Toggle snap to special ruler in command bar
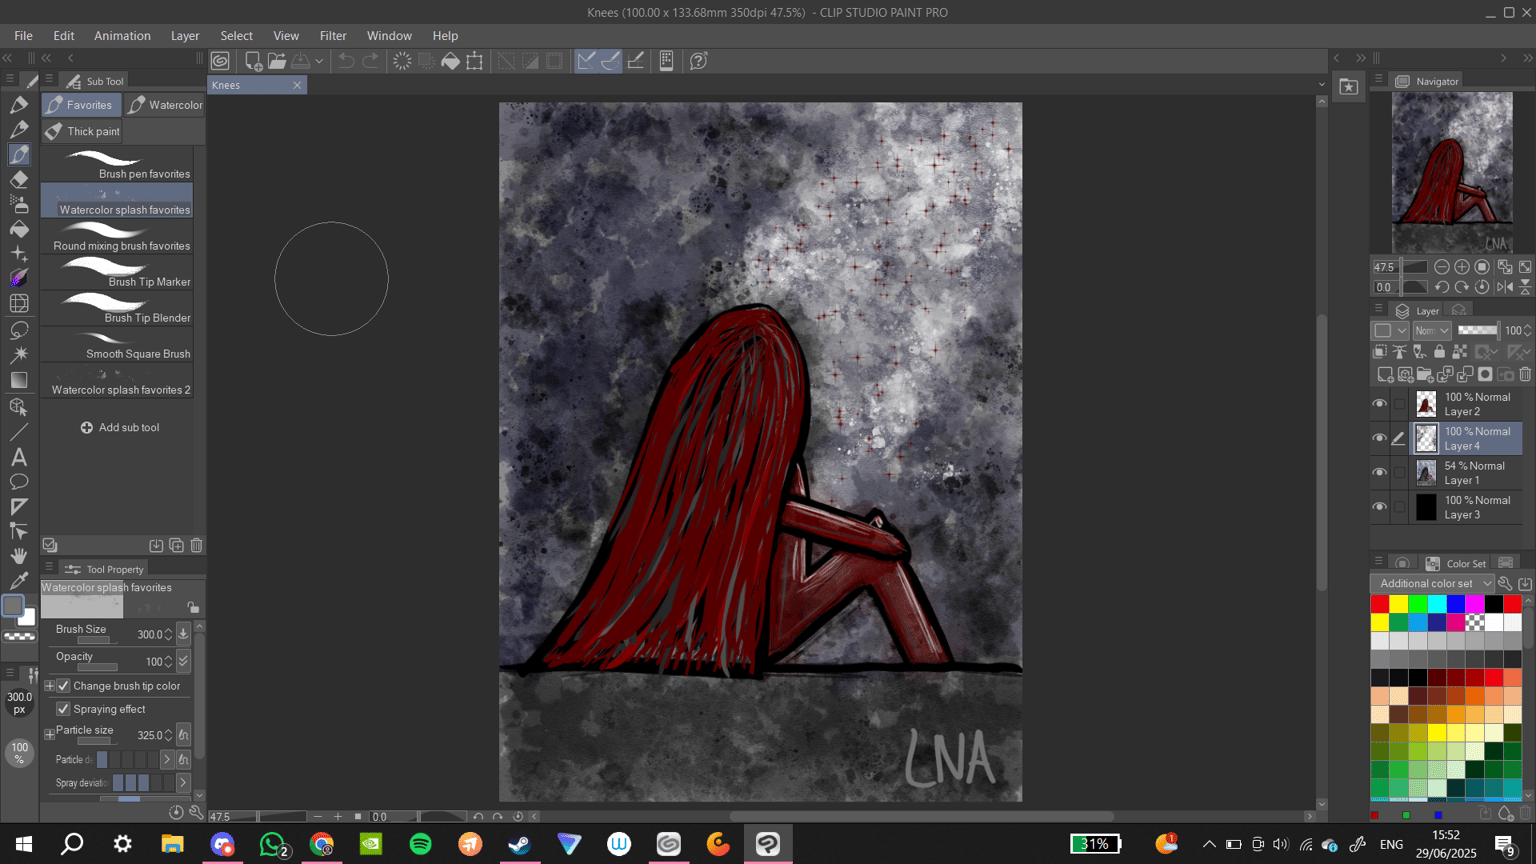 (x=610, y=61)
